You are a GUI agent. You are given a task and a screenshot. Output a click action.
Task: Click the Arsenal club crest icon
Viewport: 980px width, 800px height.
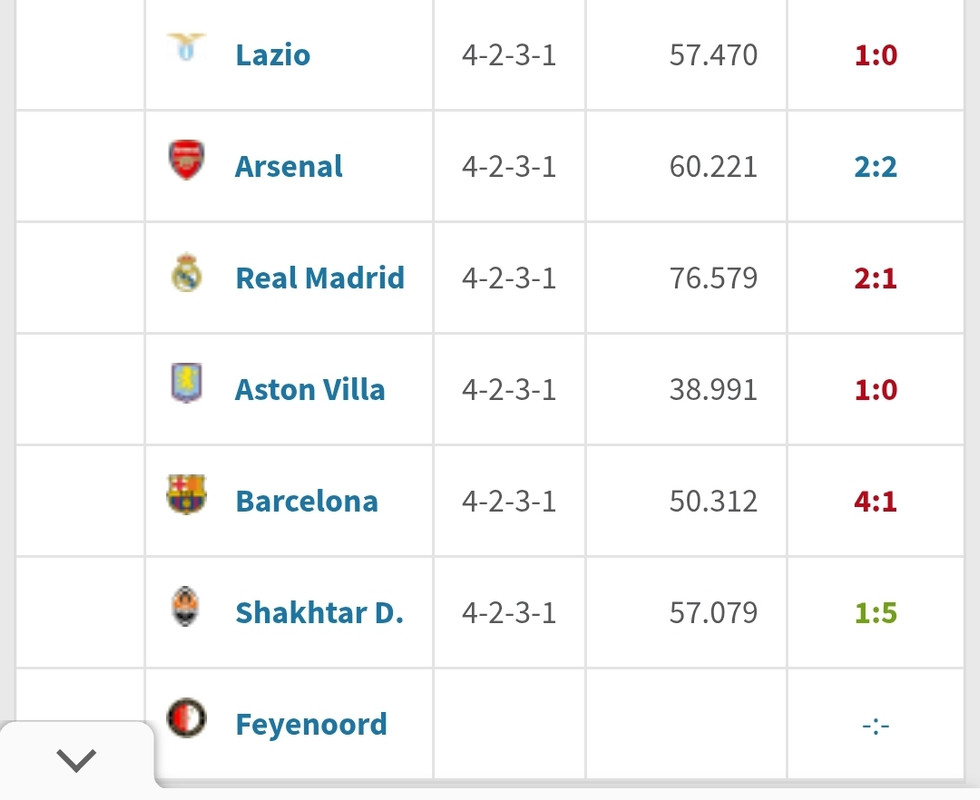pos(186,159)
